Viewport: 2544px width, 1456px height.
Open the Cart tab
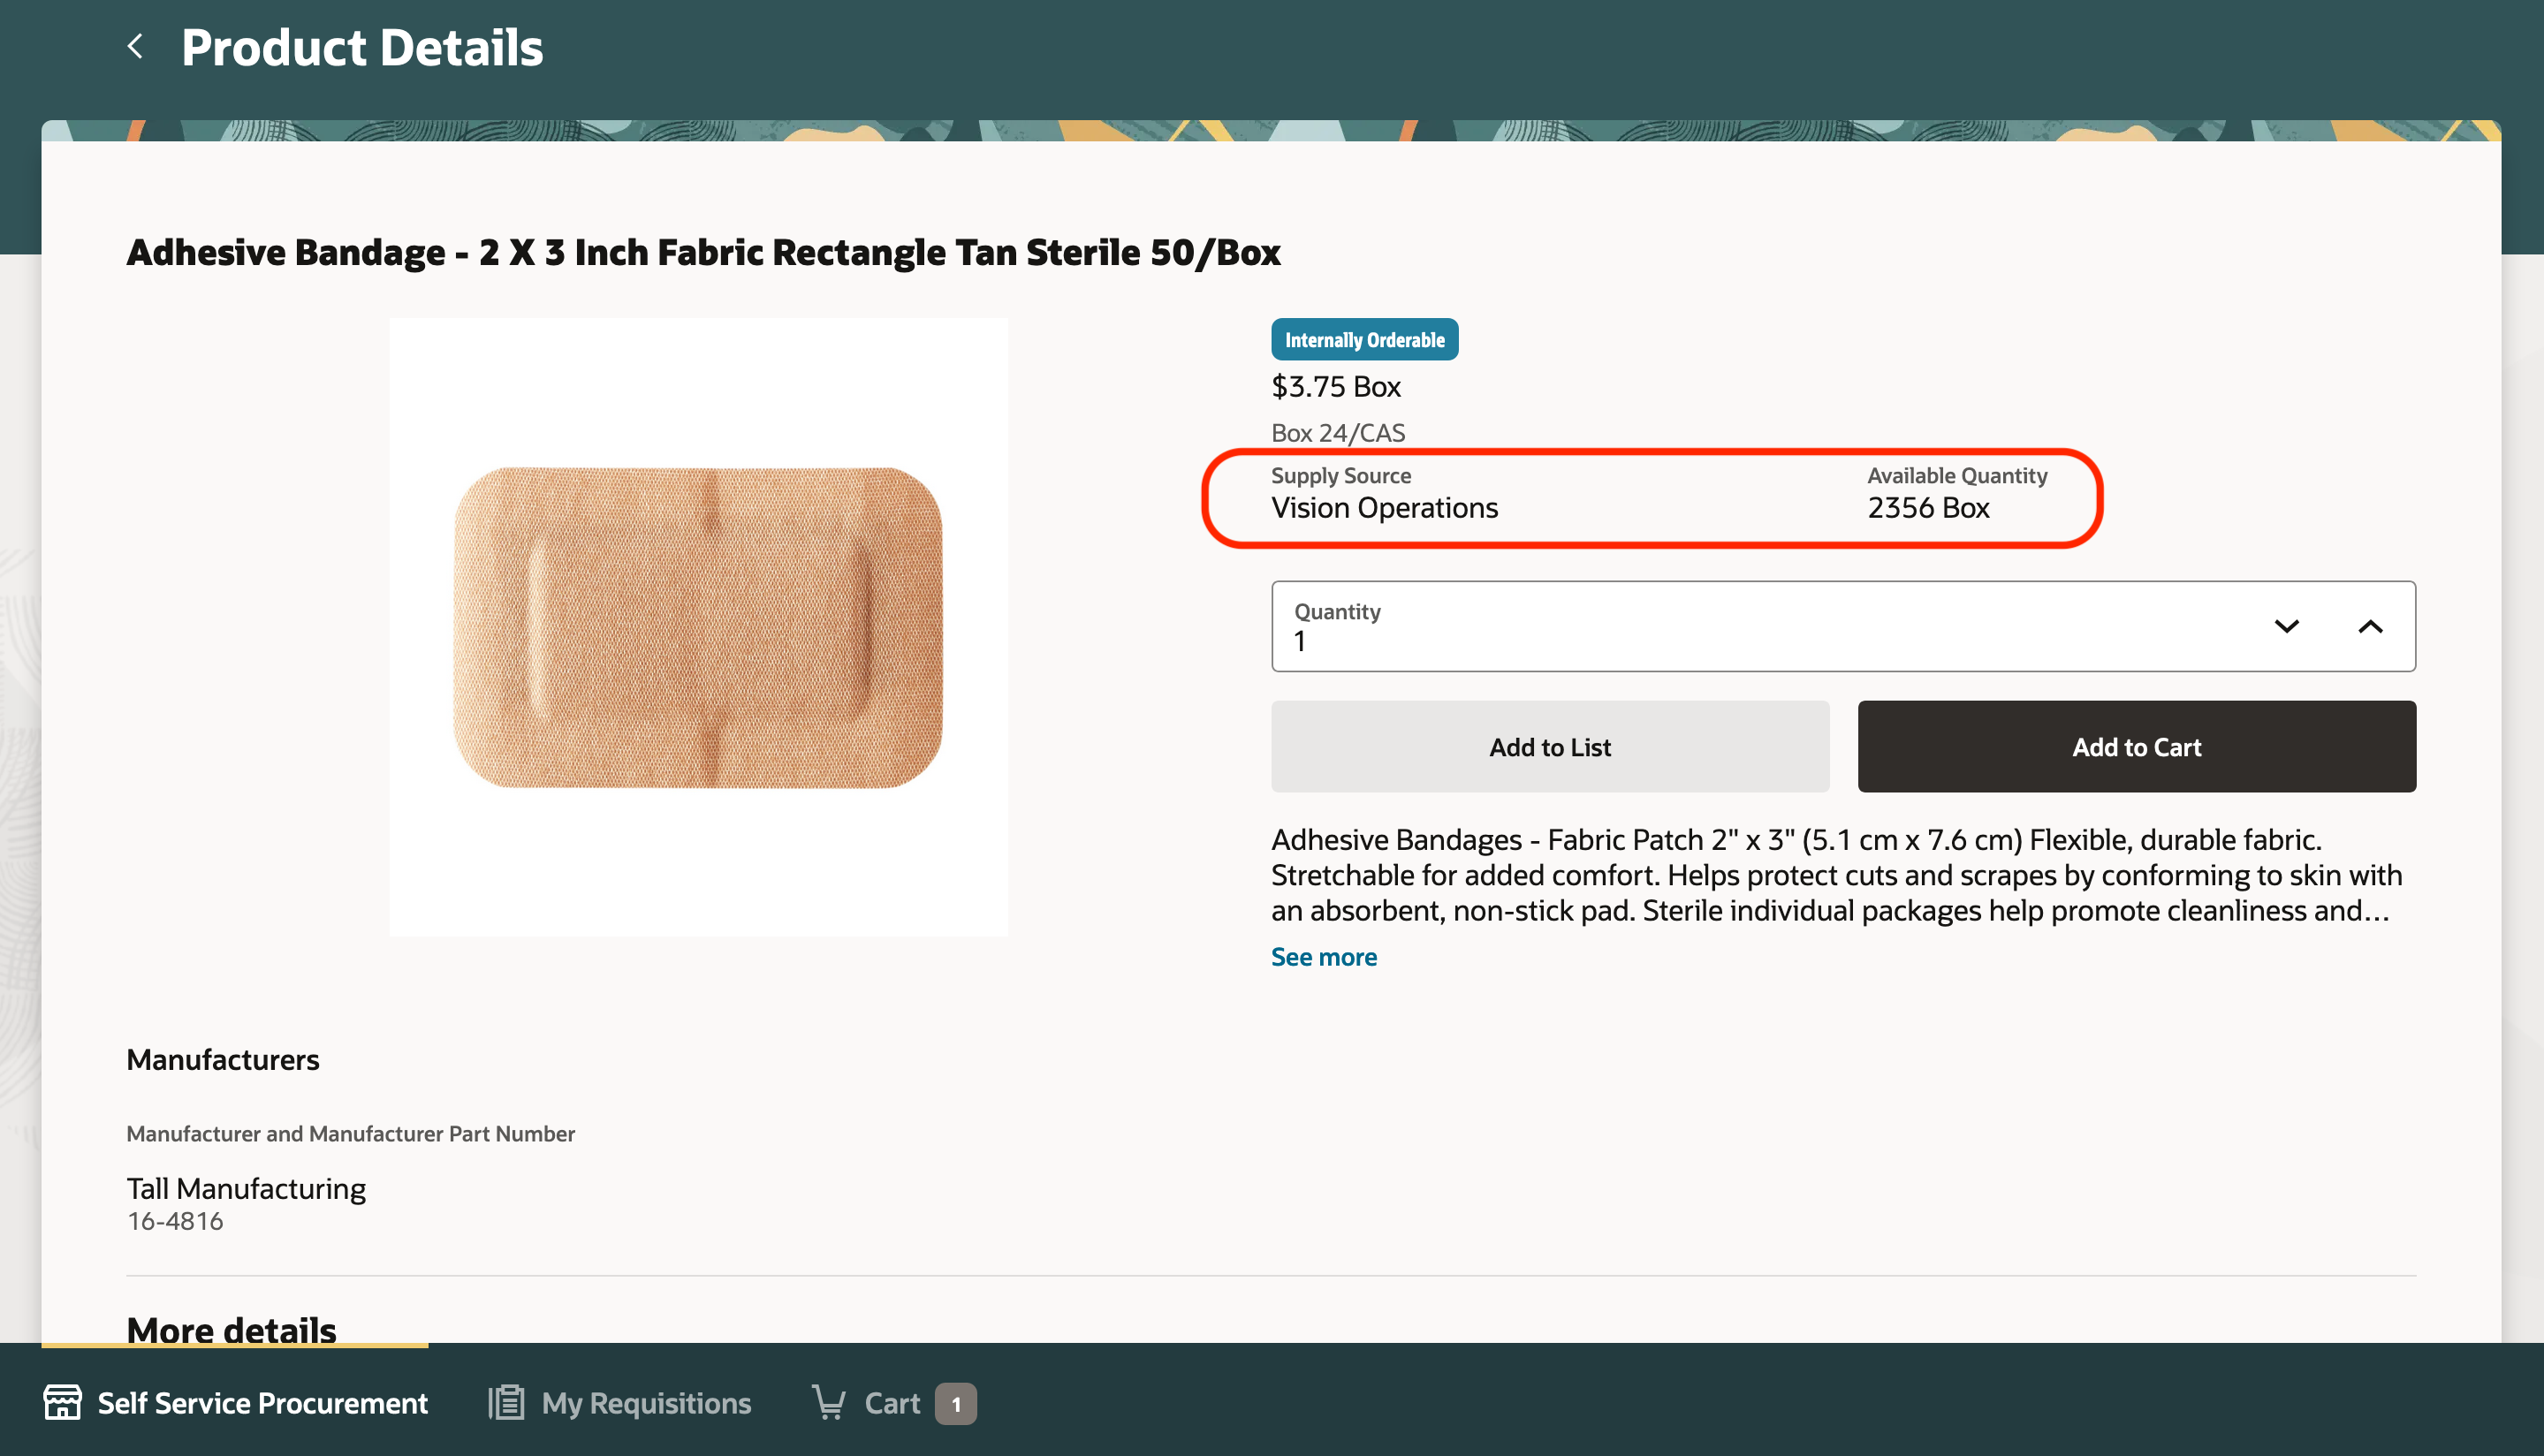pos(892,1403)
